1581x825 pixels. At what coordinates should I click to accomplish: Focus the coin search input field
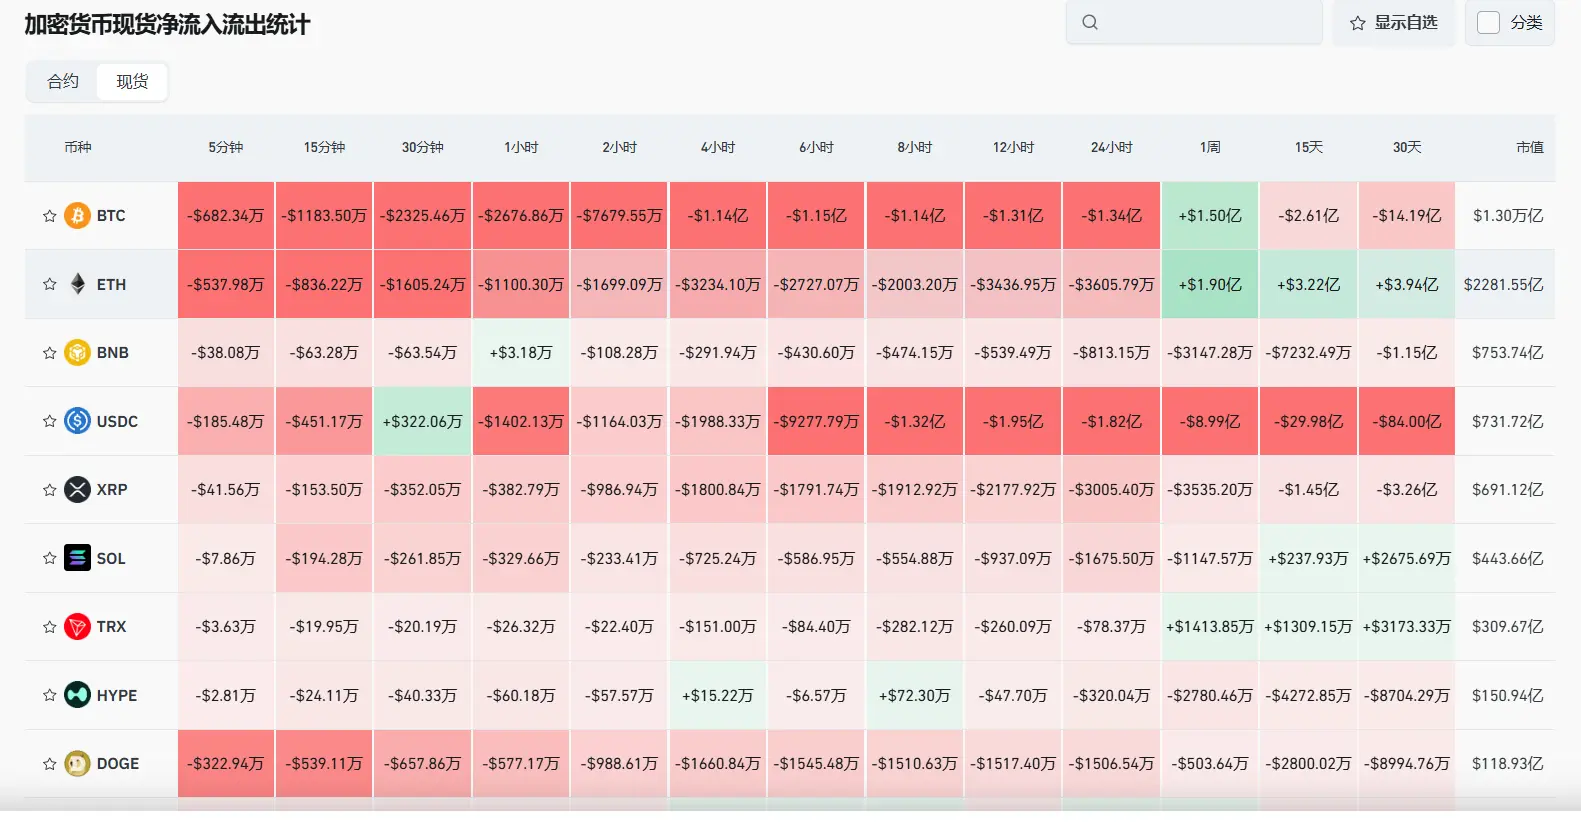tap(1194, 22)
